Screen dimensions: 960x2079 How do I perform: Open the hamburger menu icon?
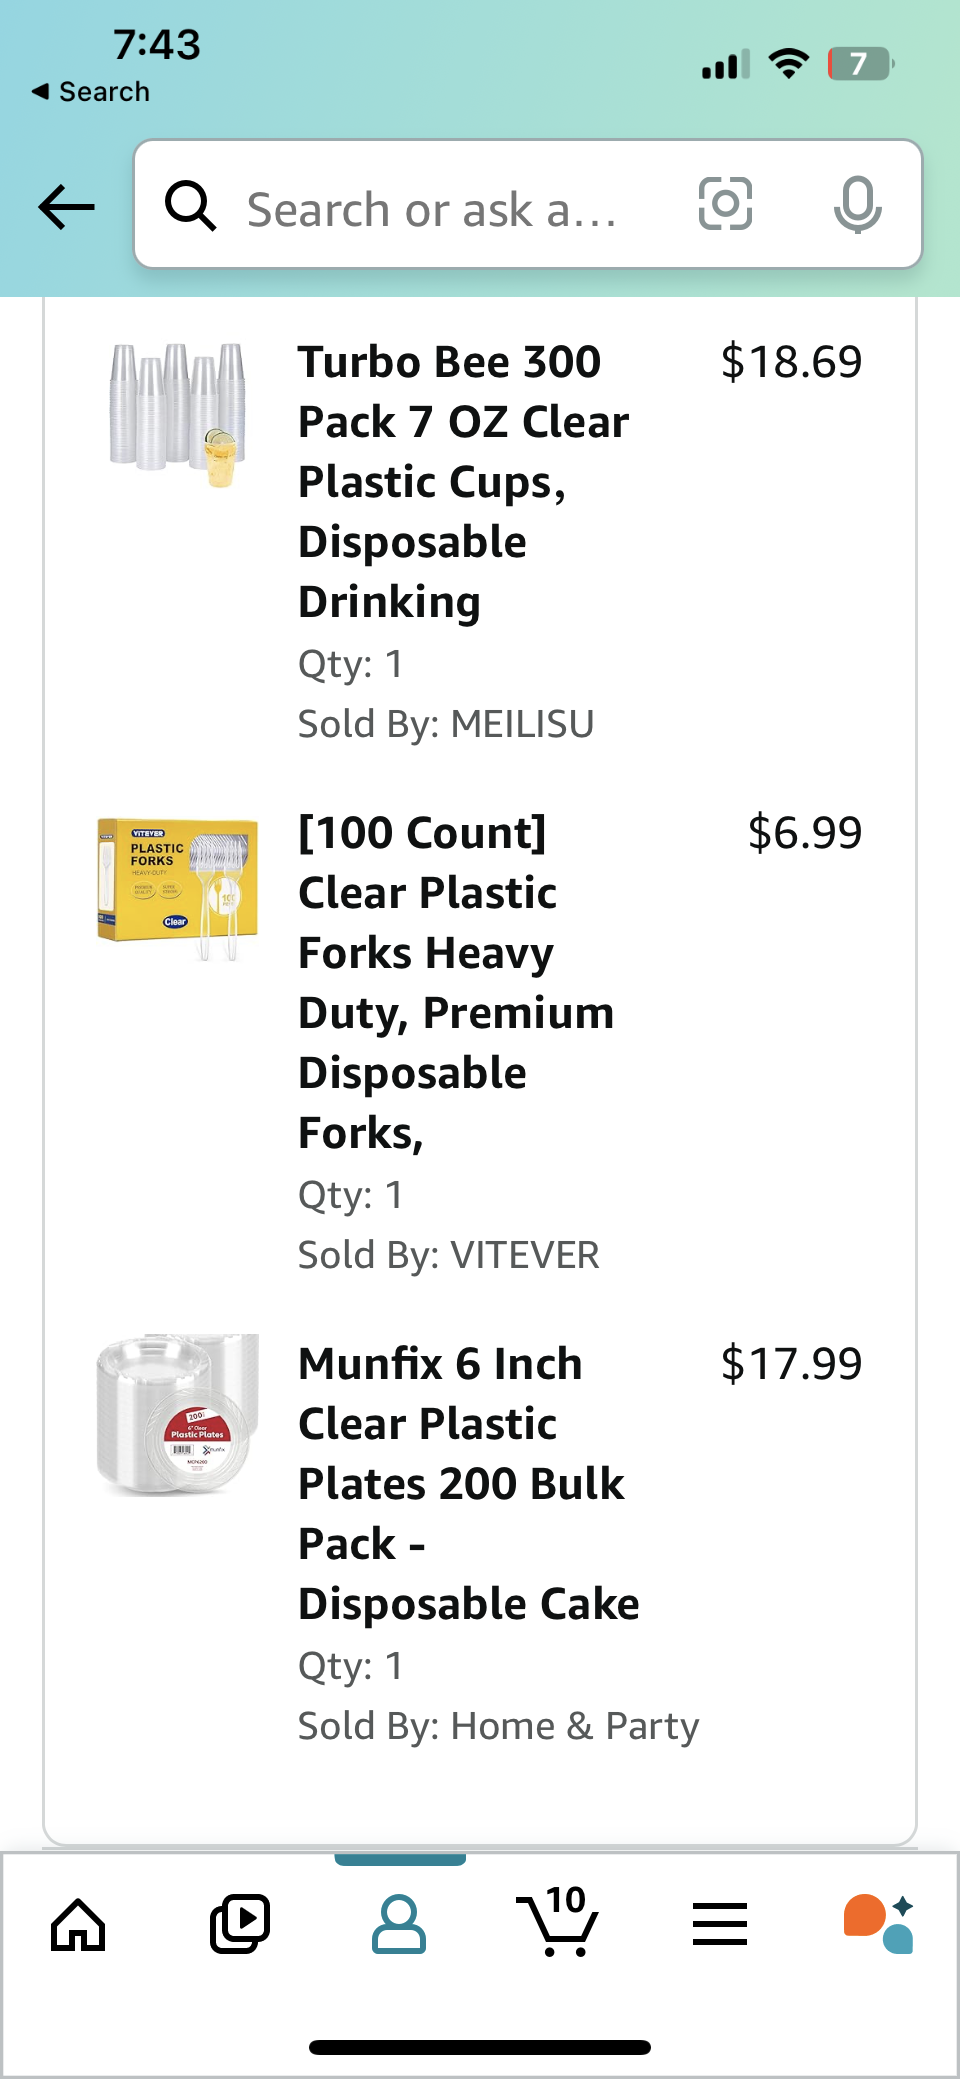point(719,1923)
